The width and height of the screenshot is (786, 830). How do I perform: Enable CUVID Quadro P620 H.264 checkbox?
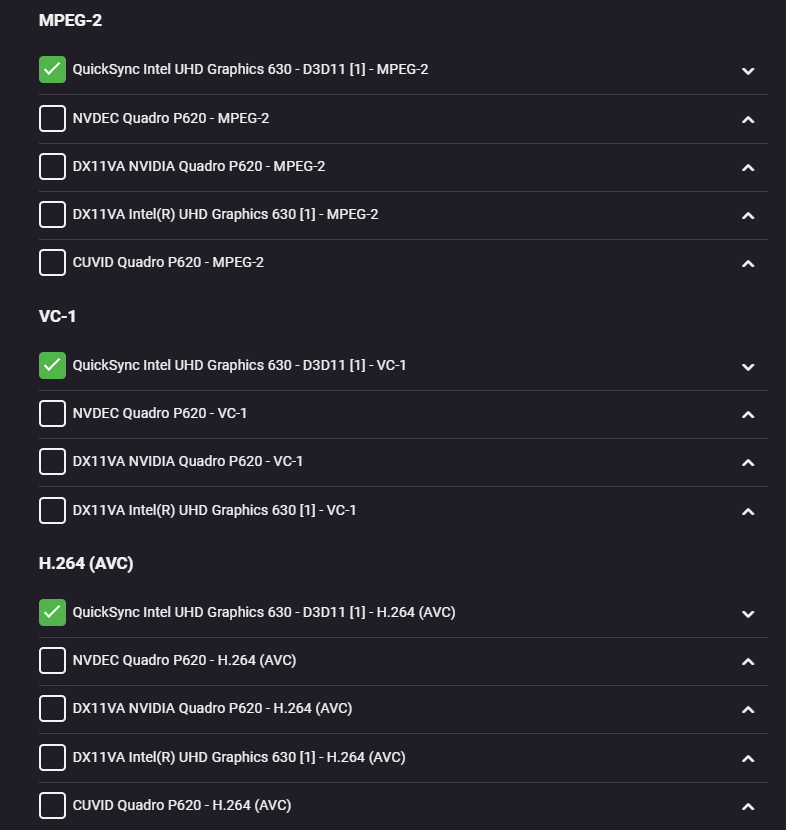[x=52, y=806]
